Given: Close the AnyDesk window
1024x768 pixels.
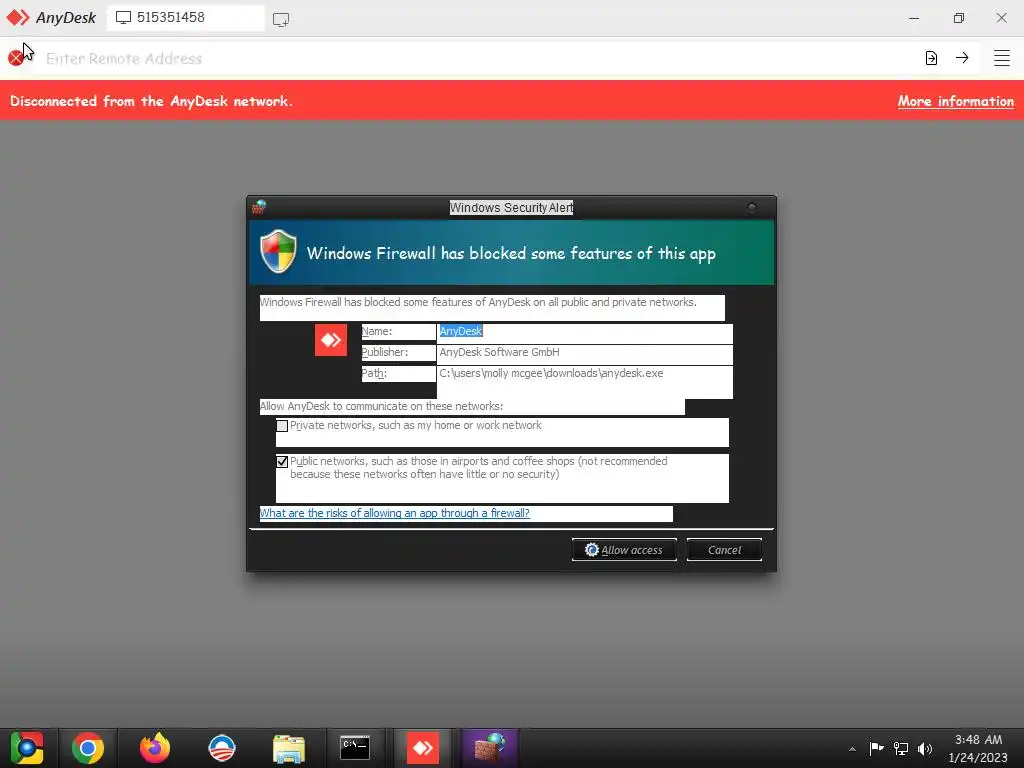Looking at the screenshot, I should [1001, 18].
